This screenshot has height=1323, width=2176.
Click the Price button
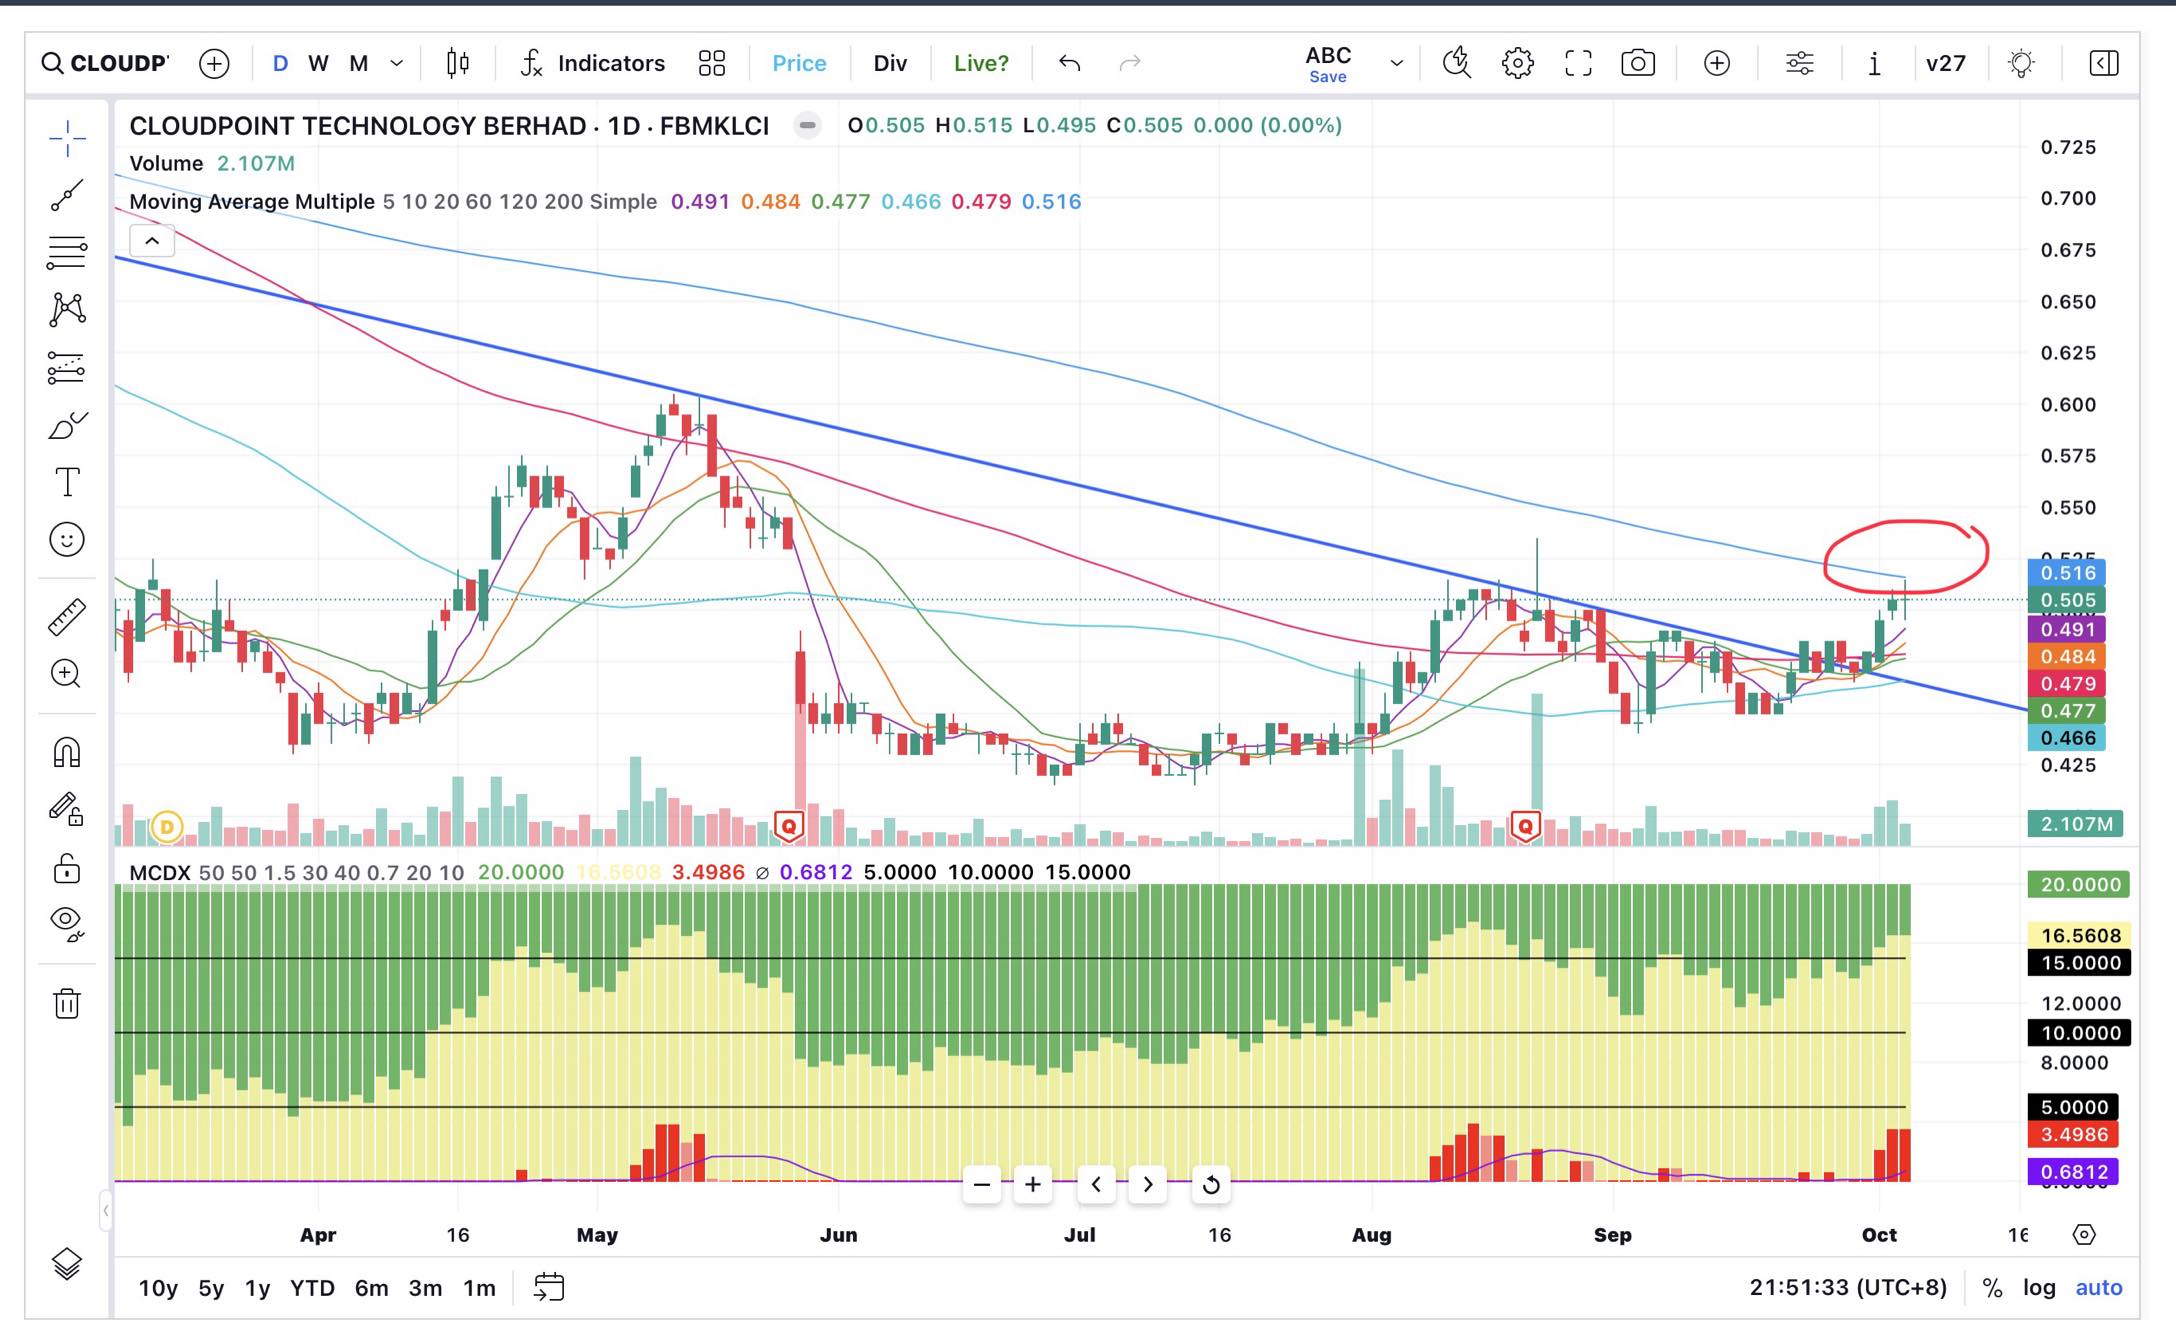tap(799, 63)
